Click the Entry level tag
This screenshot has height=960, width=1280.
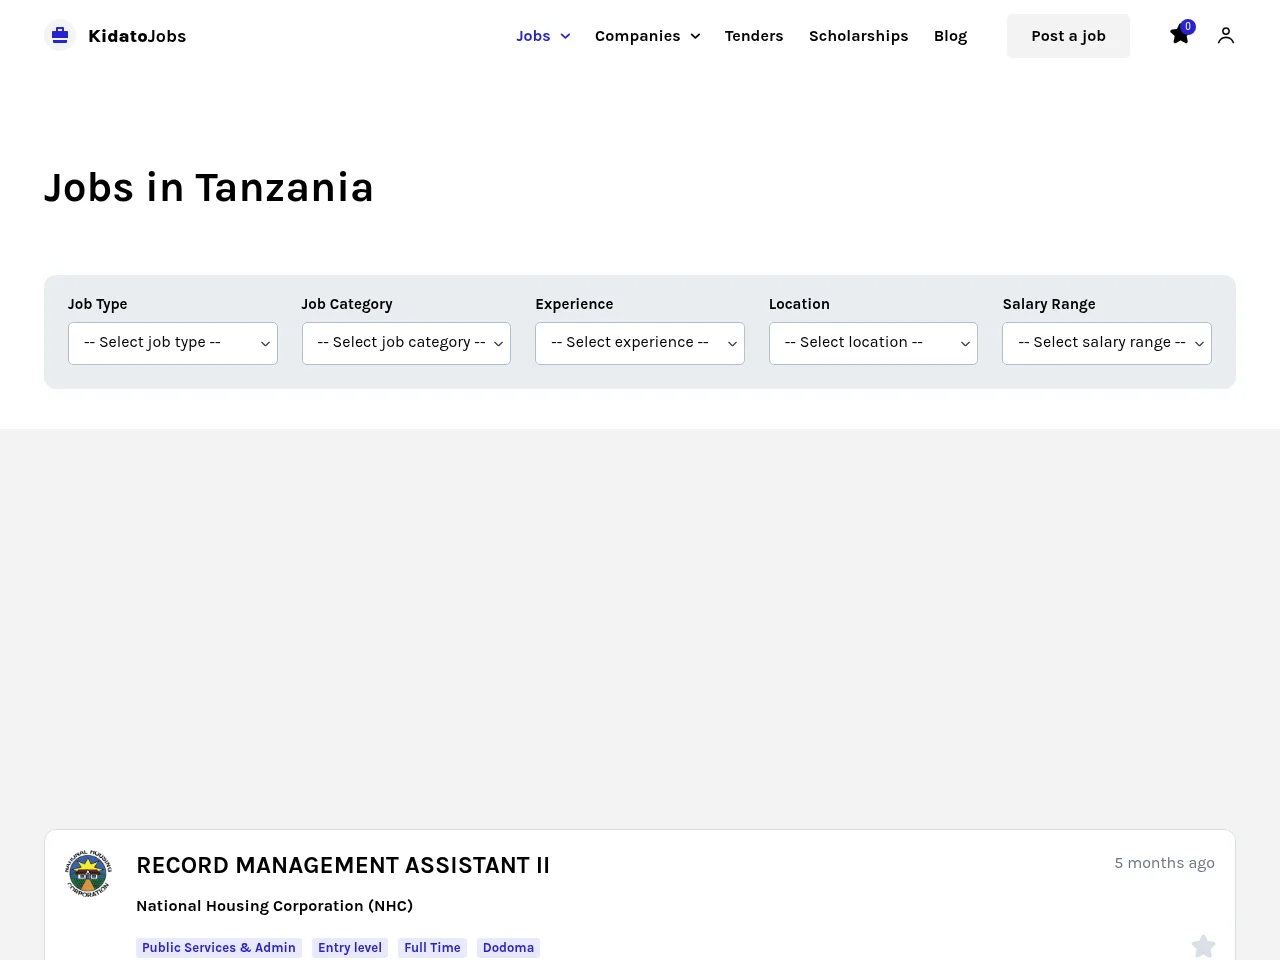coord(350,948)
